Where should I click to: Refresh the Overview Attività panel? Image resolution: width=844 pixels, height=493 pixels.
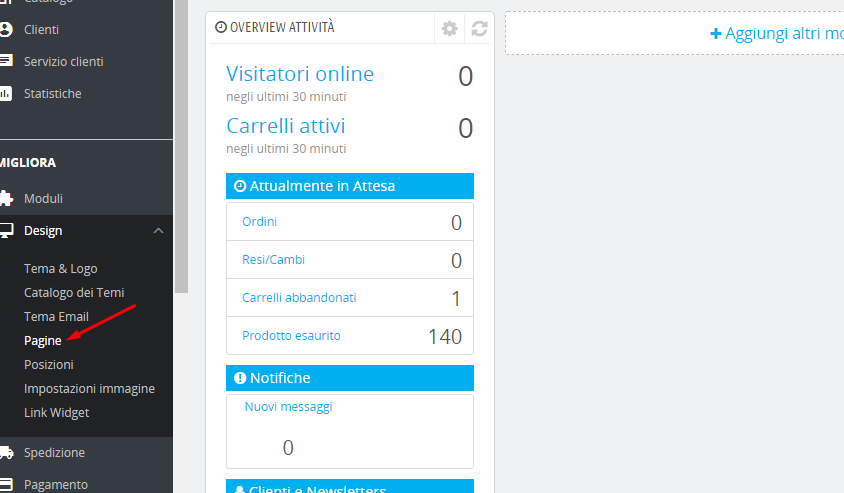pyautogui.click(x=479, y=28)
